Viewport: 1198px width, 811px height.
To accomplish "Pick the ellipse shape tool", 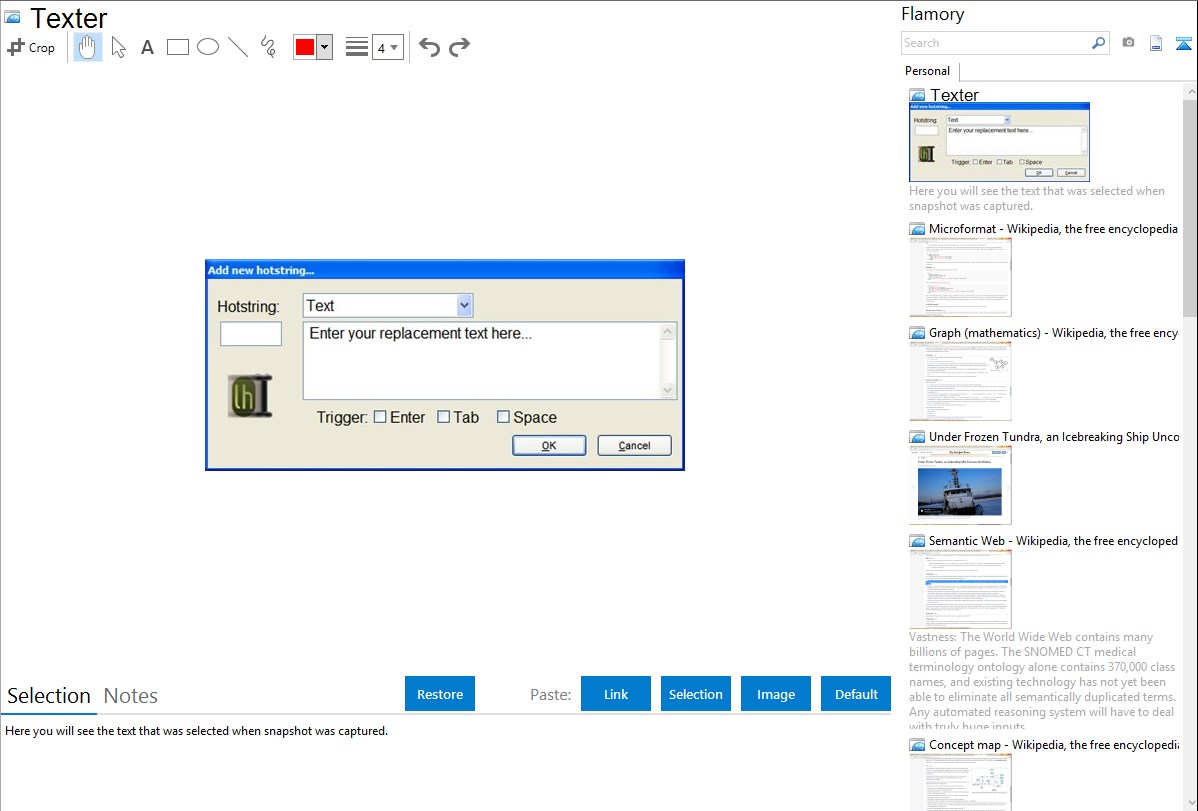I will click(208, 47).
